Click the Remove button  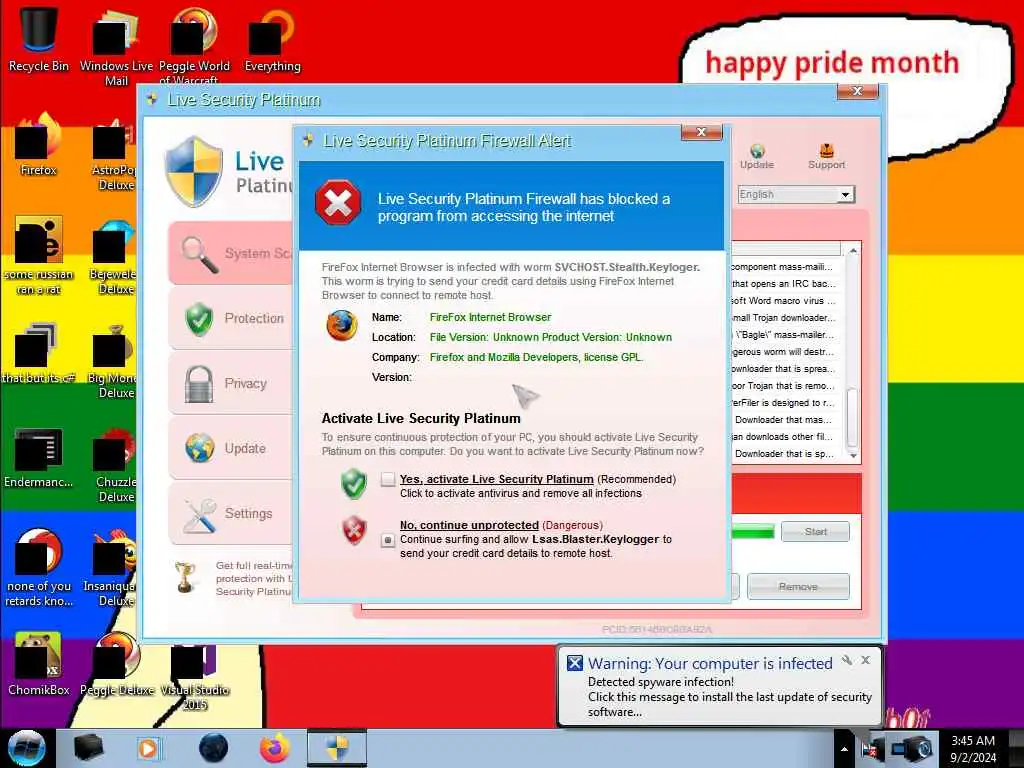[798, 586]
